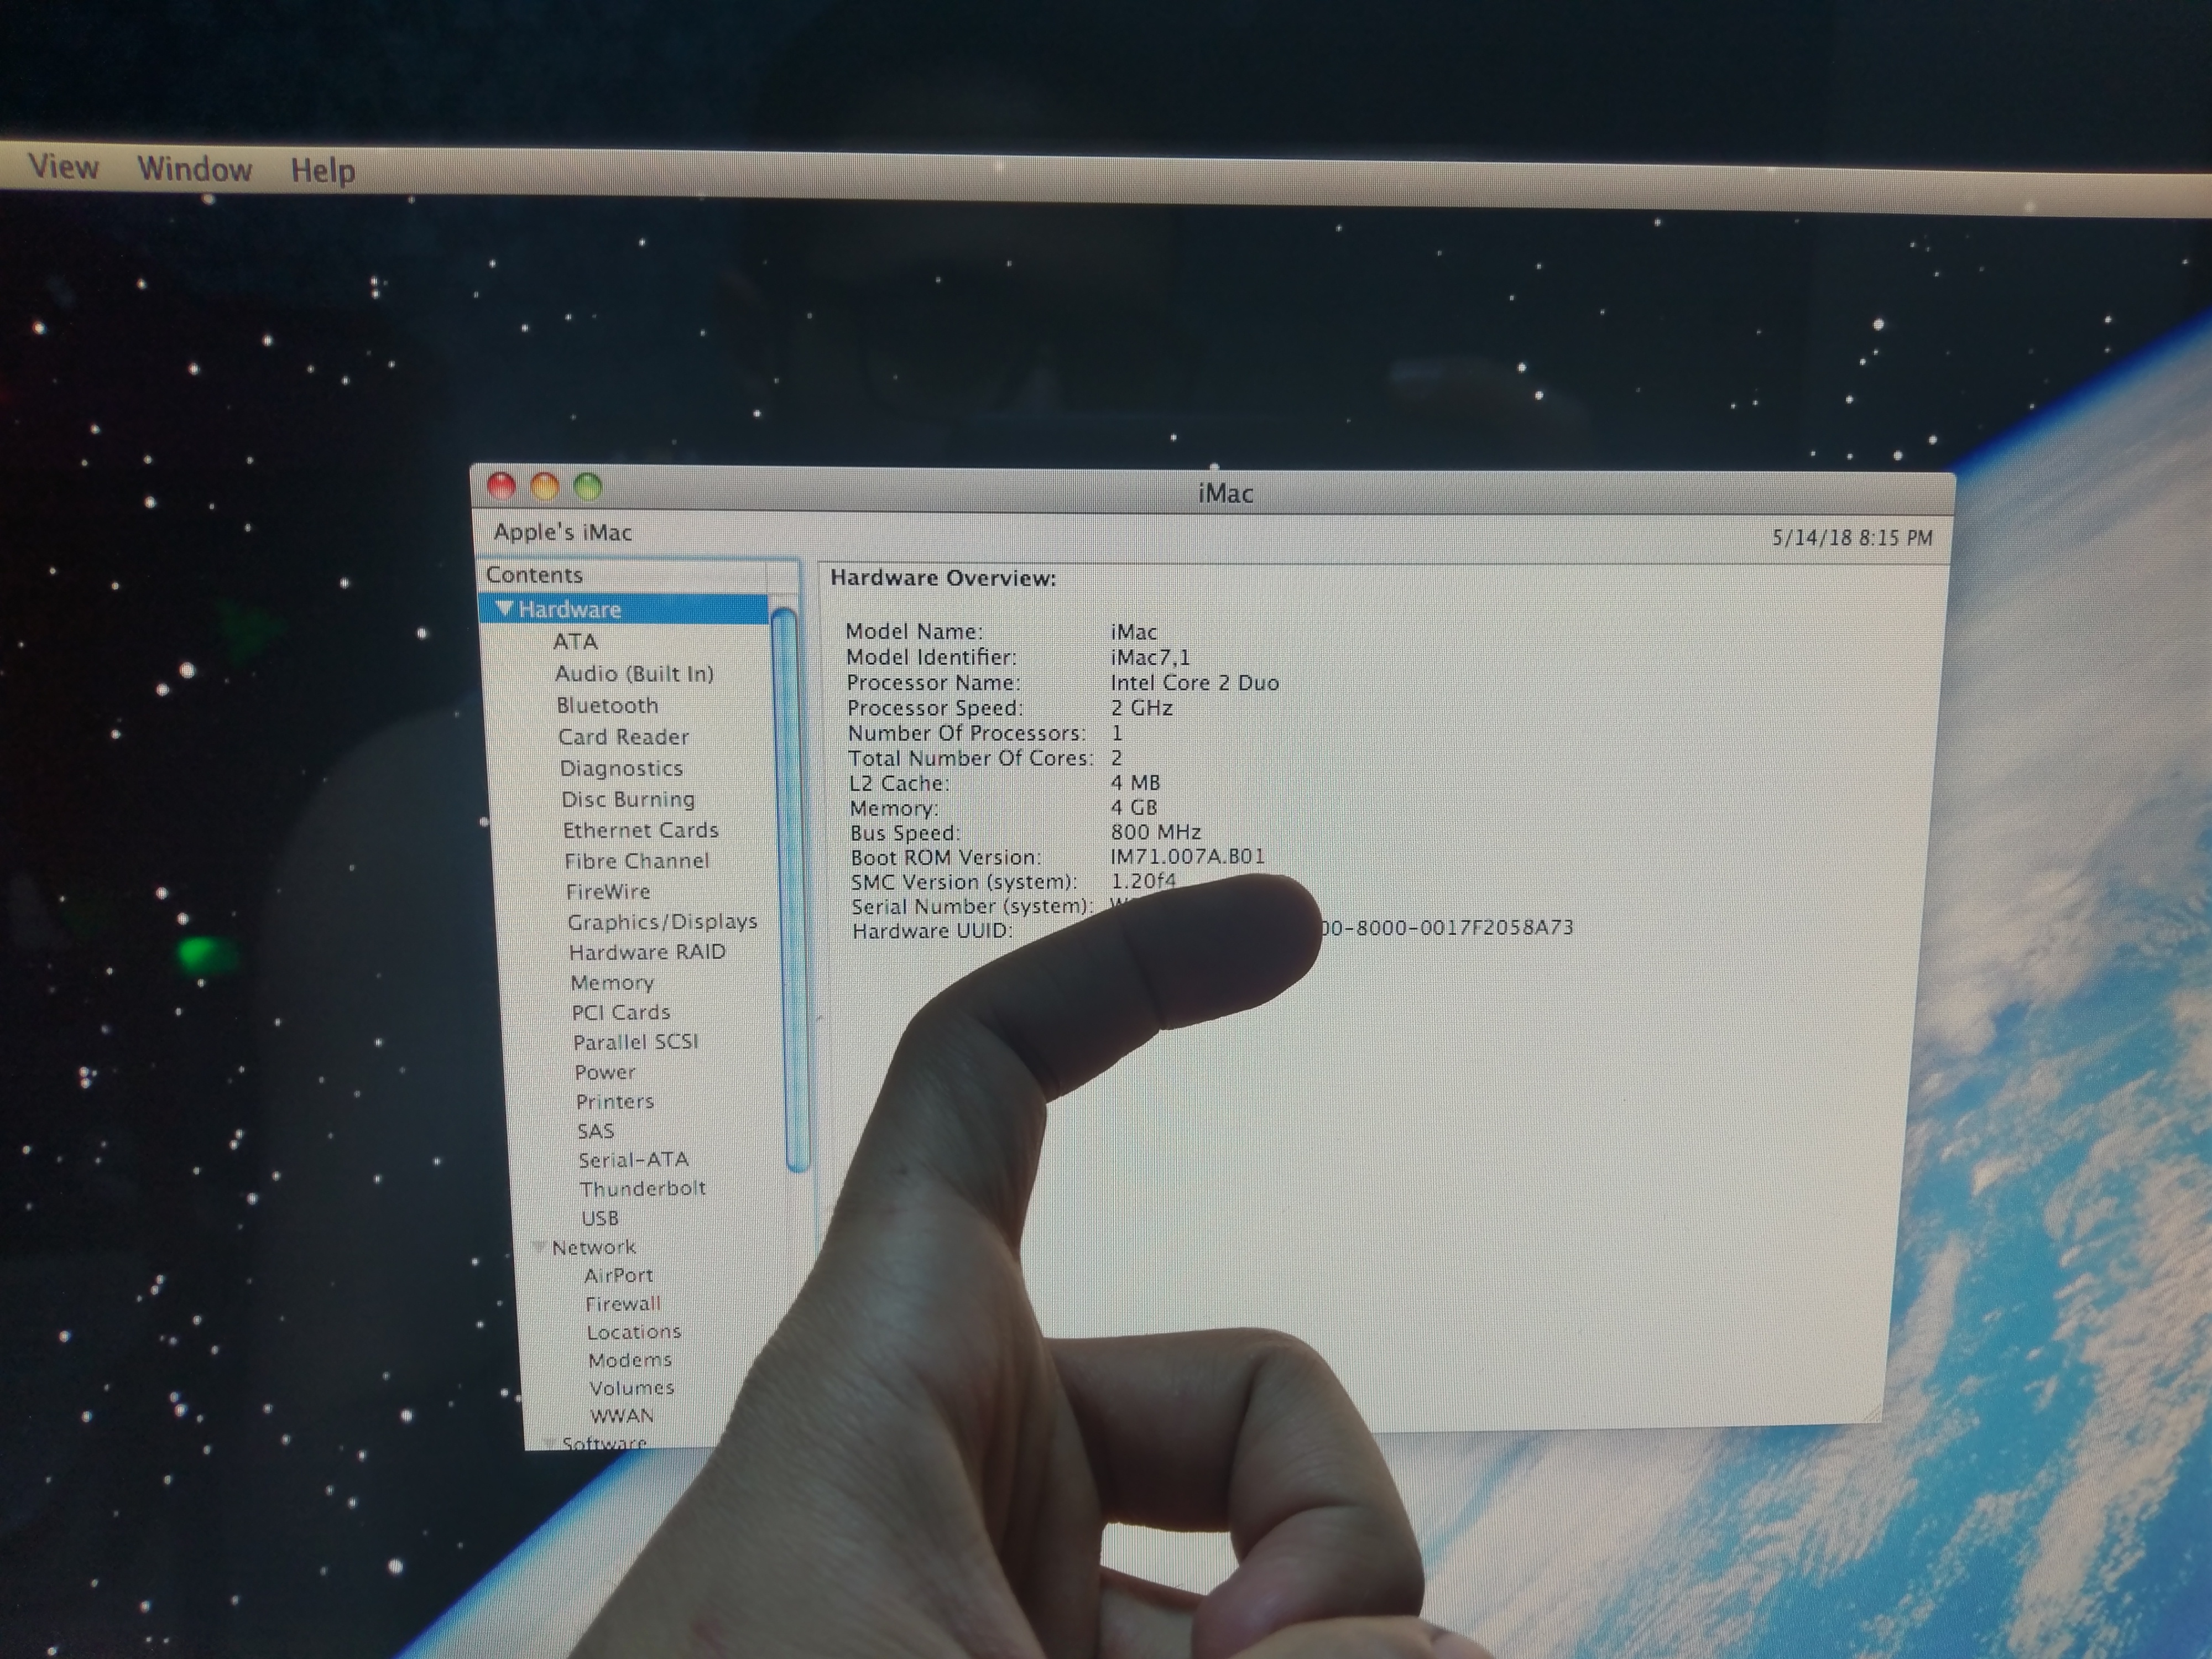Collapse the Network section triangle

click(x=539, y=1246)
